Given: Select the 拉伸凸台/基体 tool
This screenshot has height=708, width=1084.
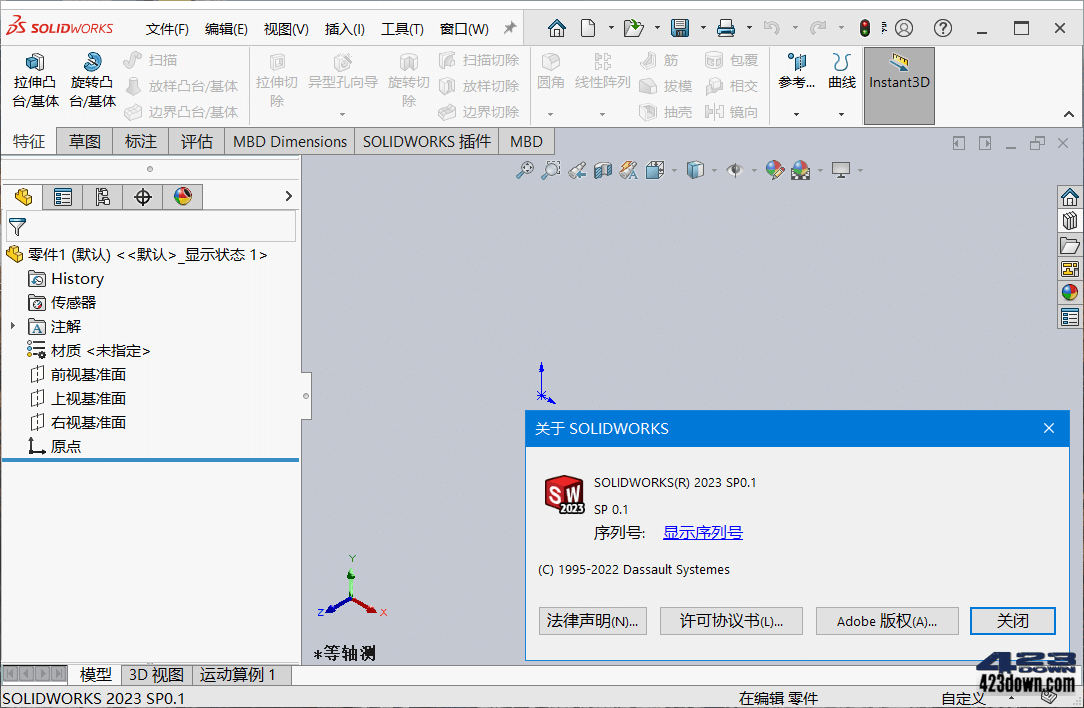Looking at the screenshot, I should [x=35, y=80].
